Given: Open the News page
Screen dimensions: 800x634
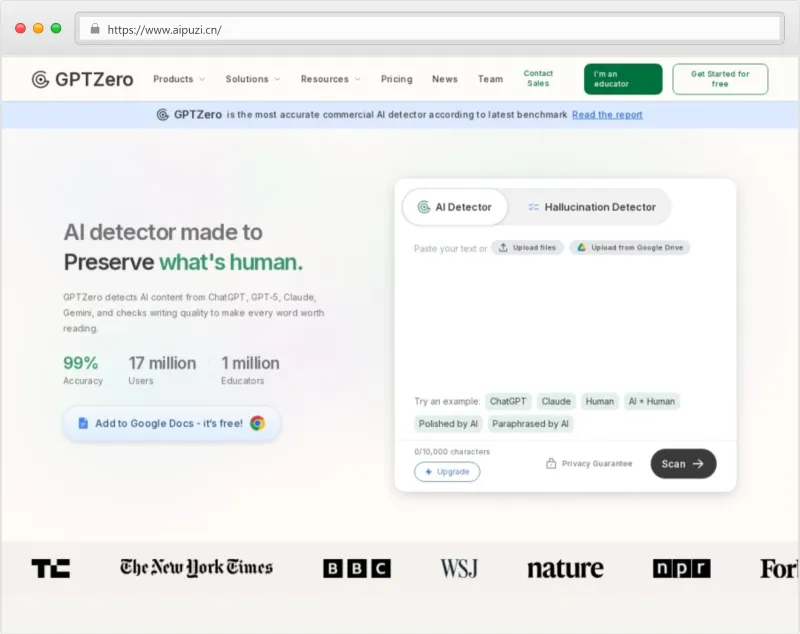Looking at the screenshot, I should click(445, 79).
